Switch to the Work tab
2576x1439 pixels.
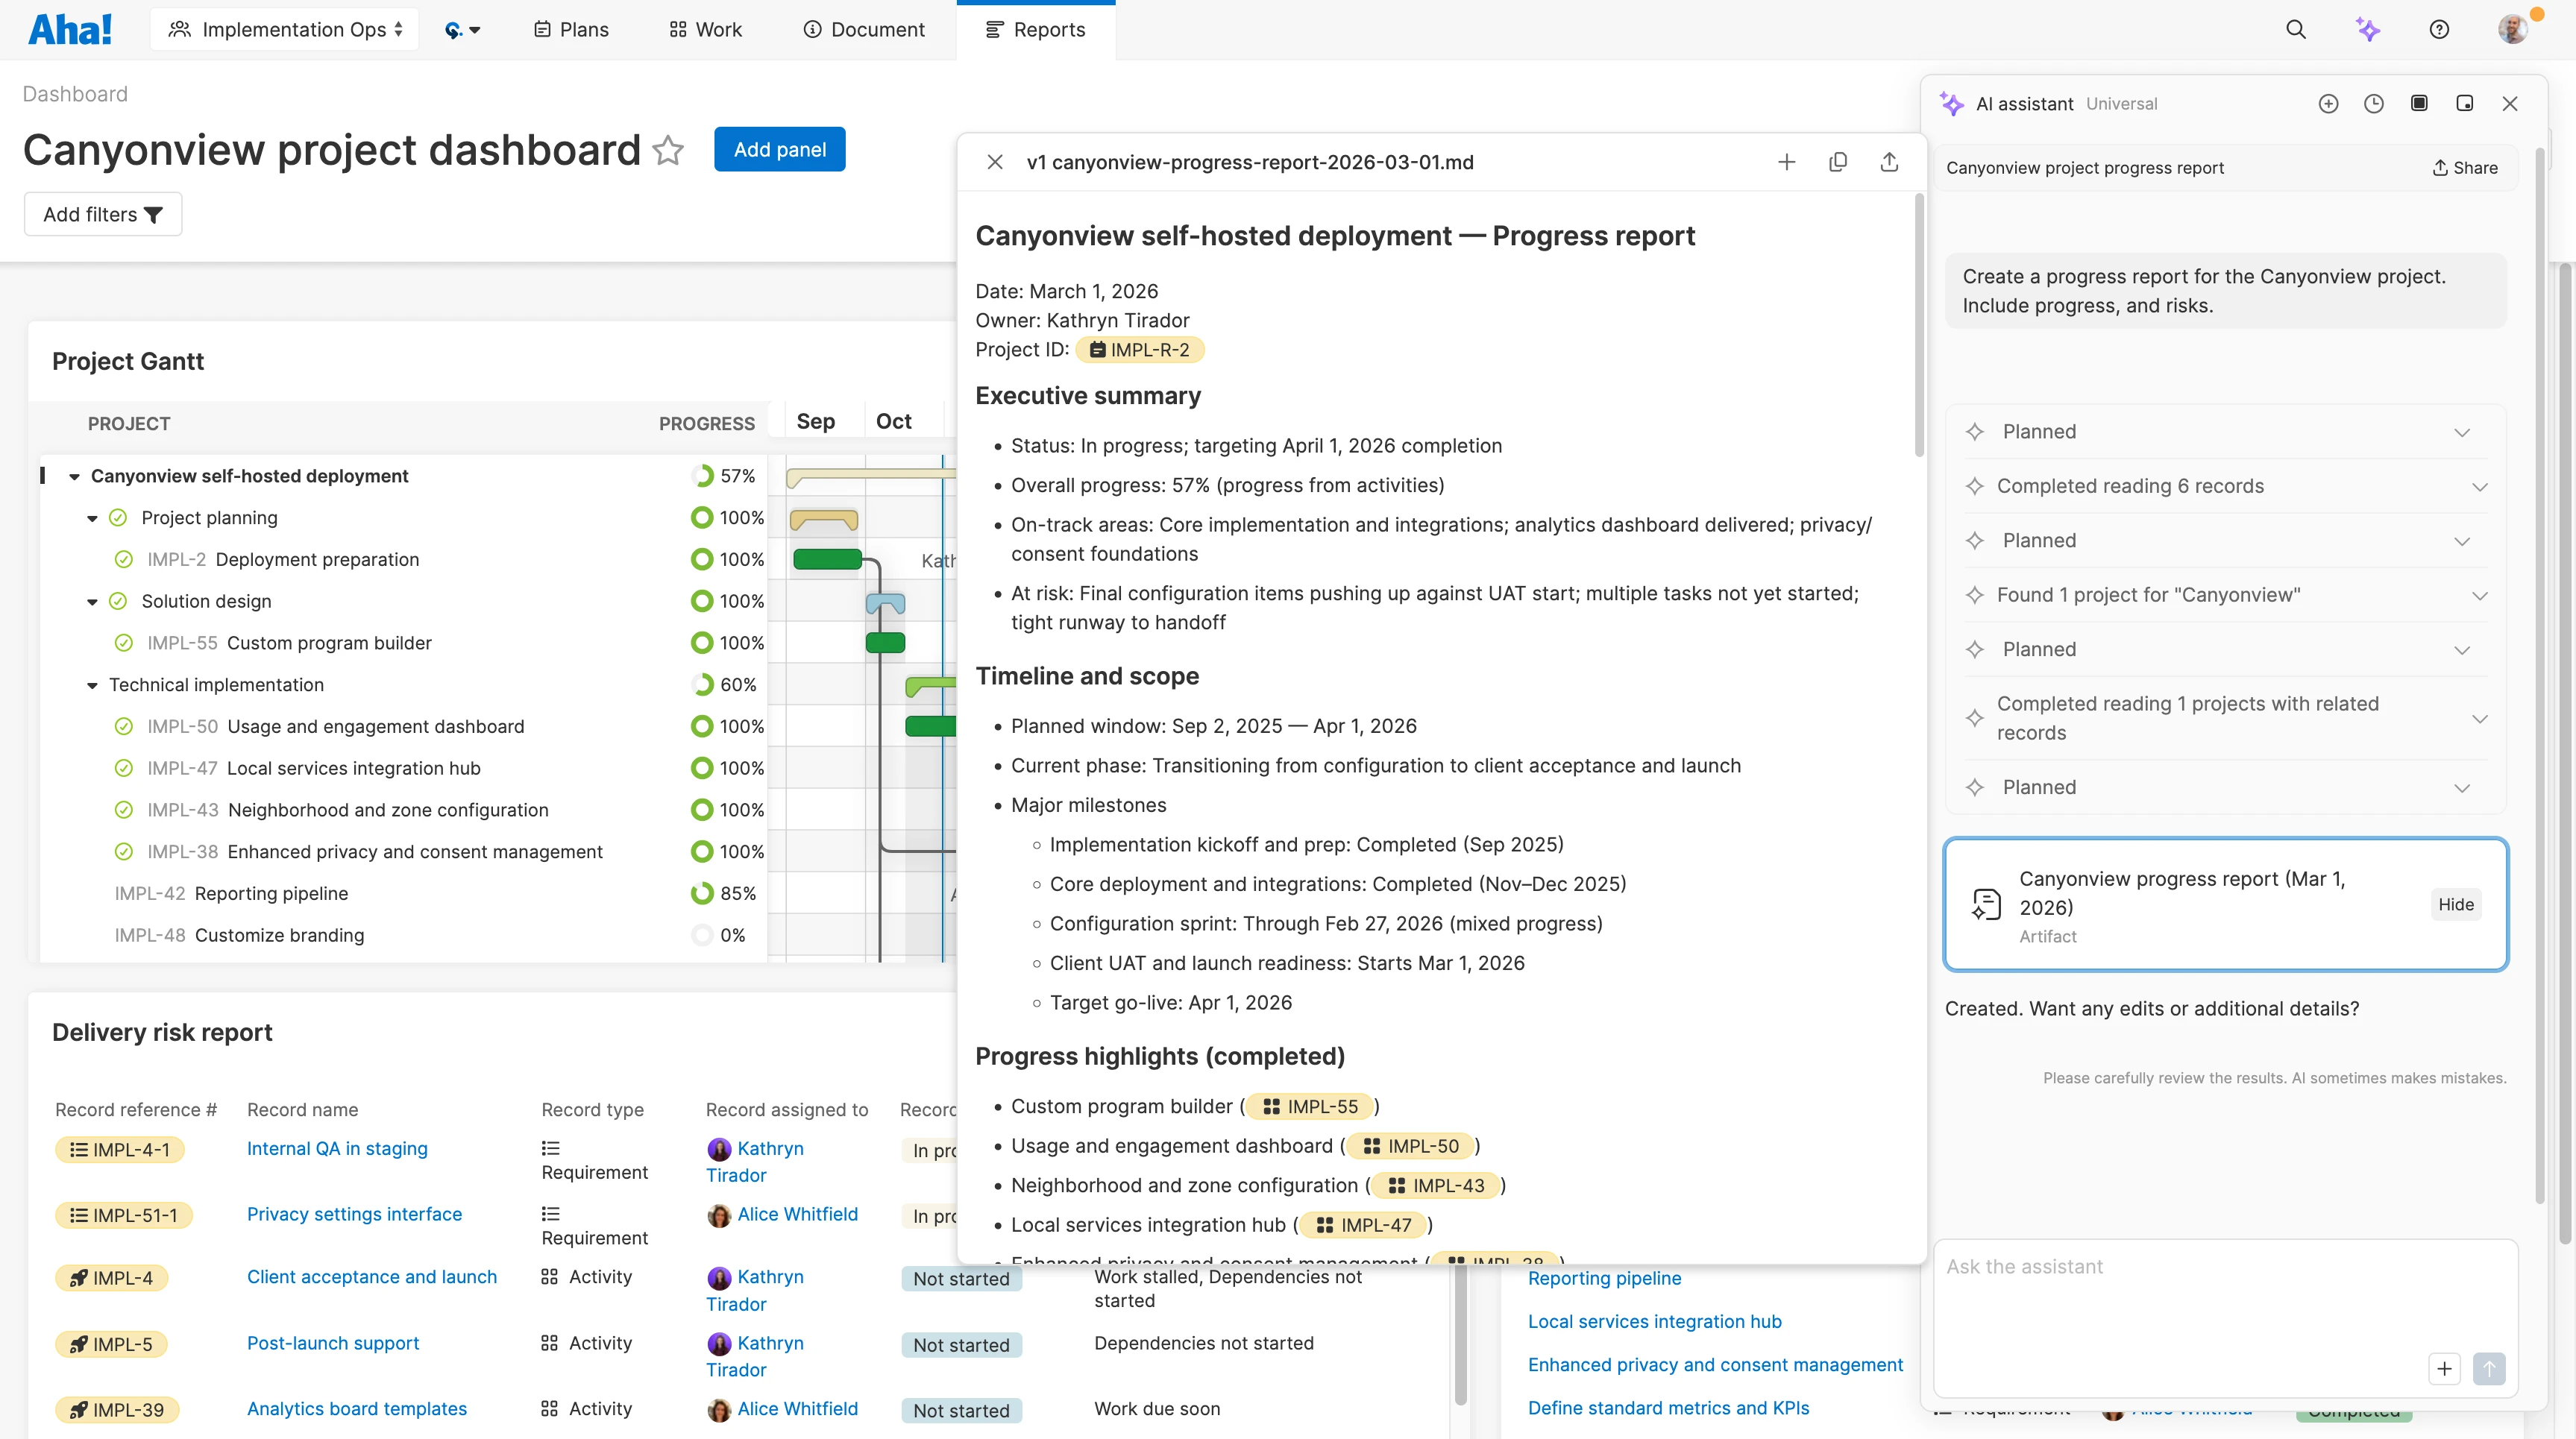click(x=705, y=29)
